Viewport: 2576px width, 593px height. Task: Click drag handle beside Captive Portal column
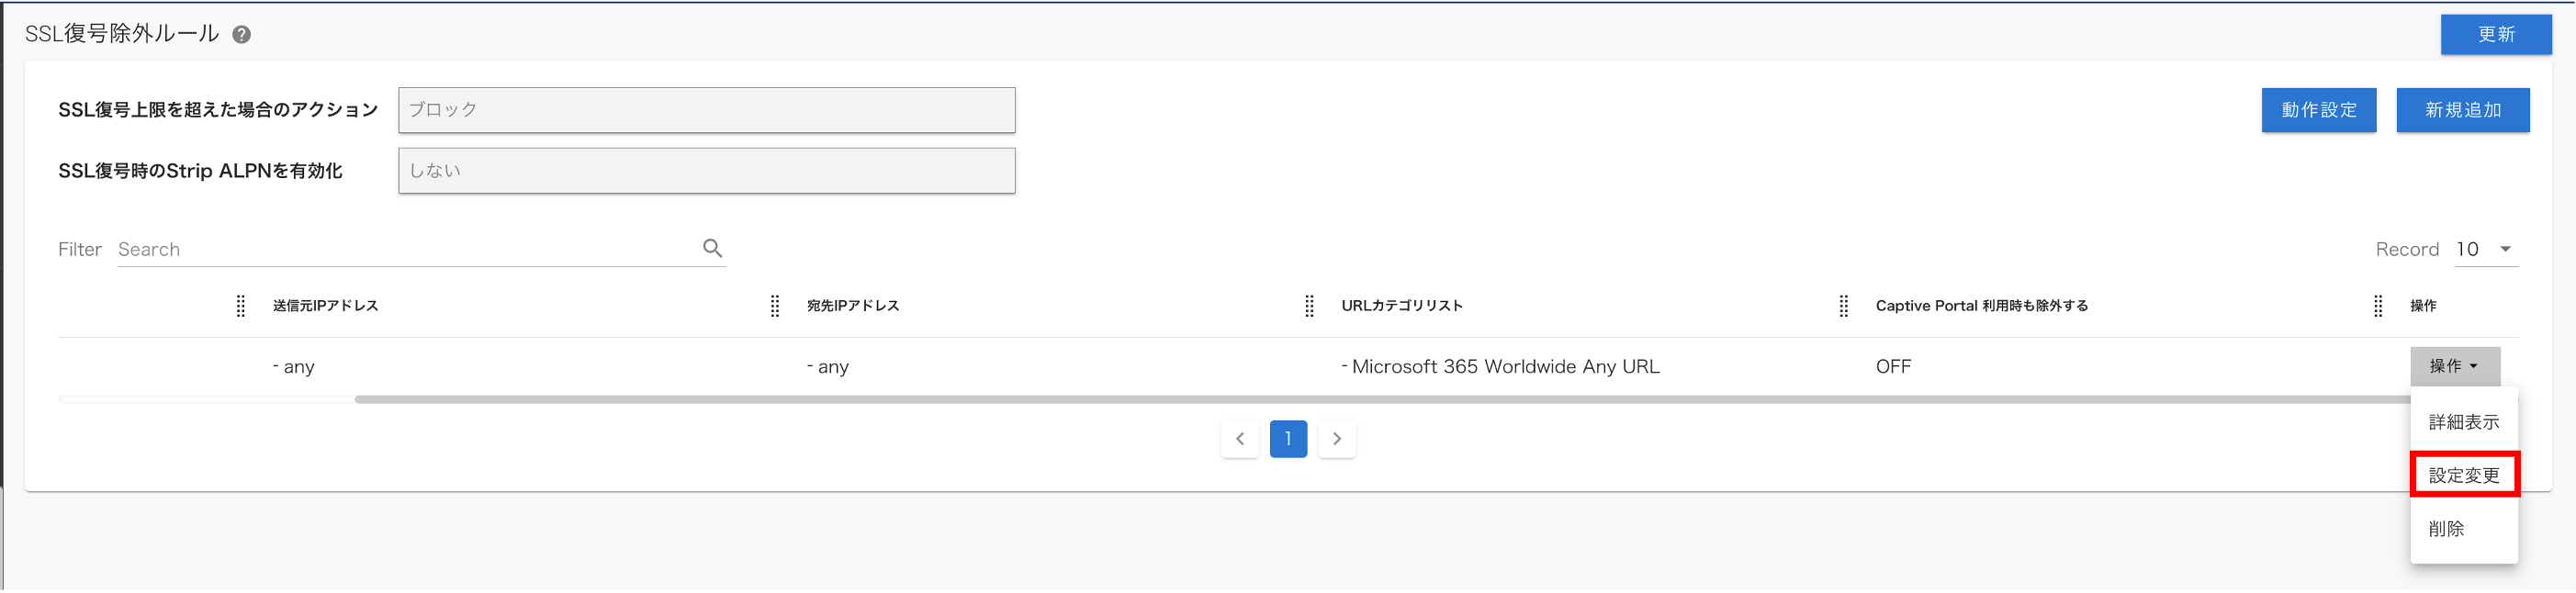click(1843, 306)
